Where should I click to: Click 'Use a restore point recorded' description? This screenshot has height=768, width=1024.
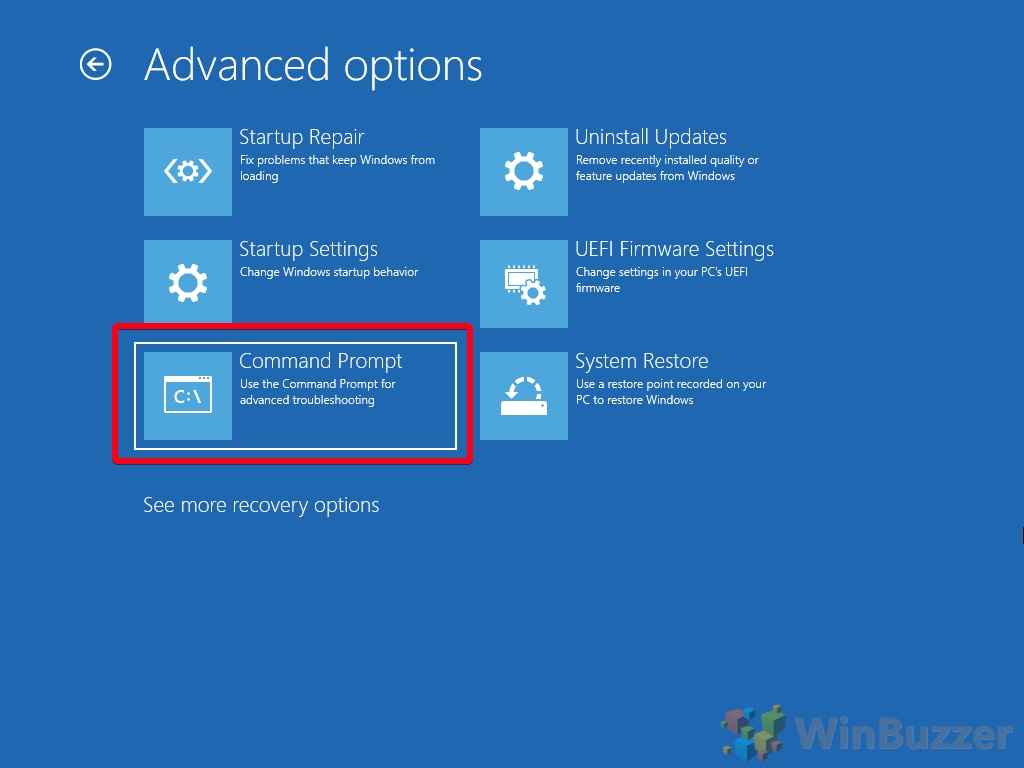click(671, 392)
